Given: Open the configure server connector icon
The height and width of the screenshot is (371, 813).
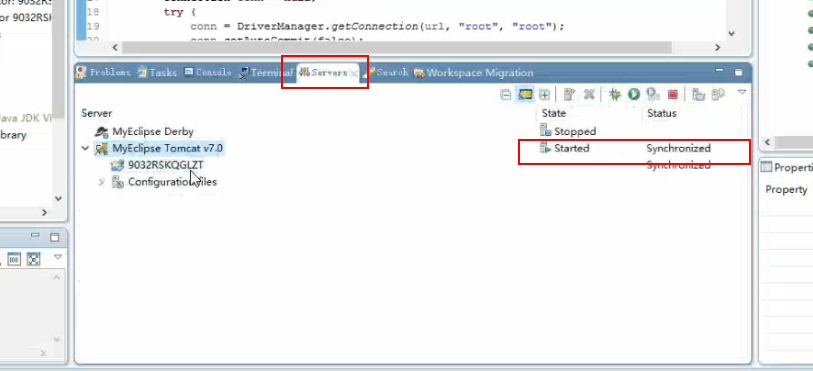Looking at the screenshot, I should click(569, 94).
